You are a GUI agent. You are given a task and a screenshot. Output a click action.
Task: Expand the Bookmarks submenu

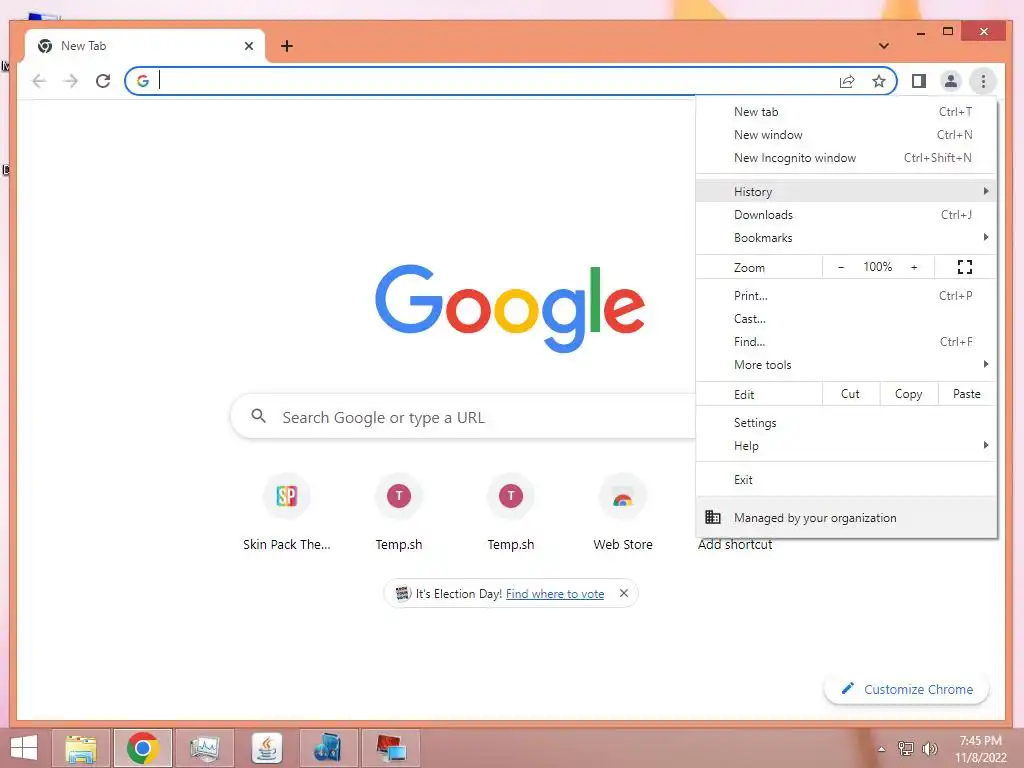846,237
